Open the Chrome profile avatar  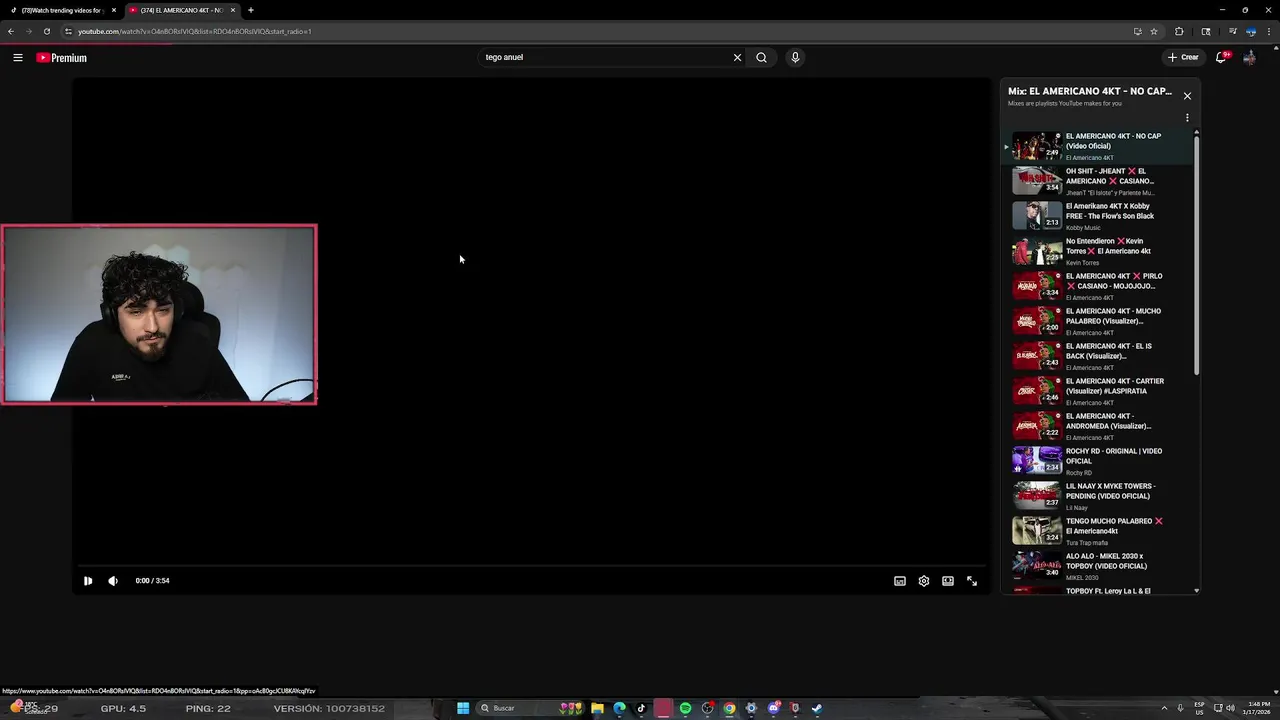point(1251,31)
